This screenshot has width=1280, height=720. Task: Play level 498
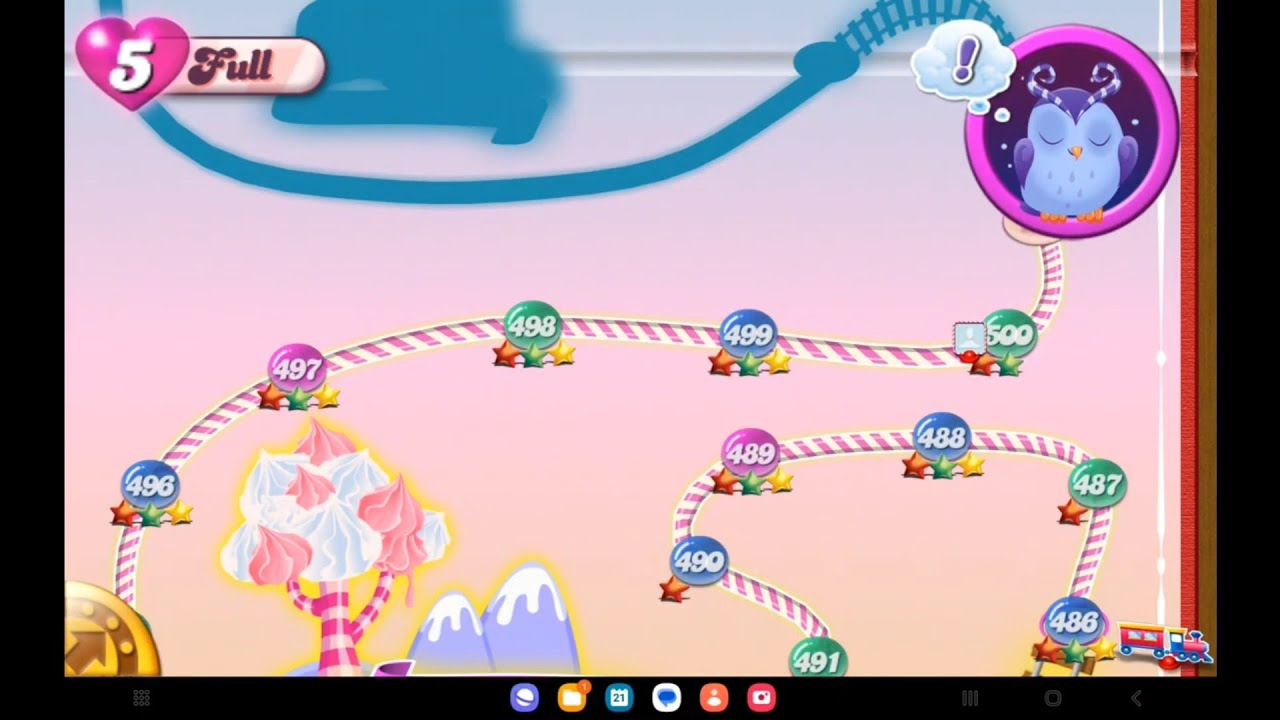coord(532,326)
